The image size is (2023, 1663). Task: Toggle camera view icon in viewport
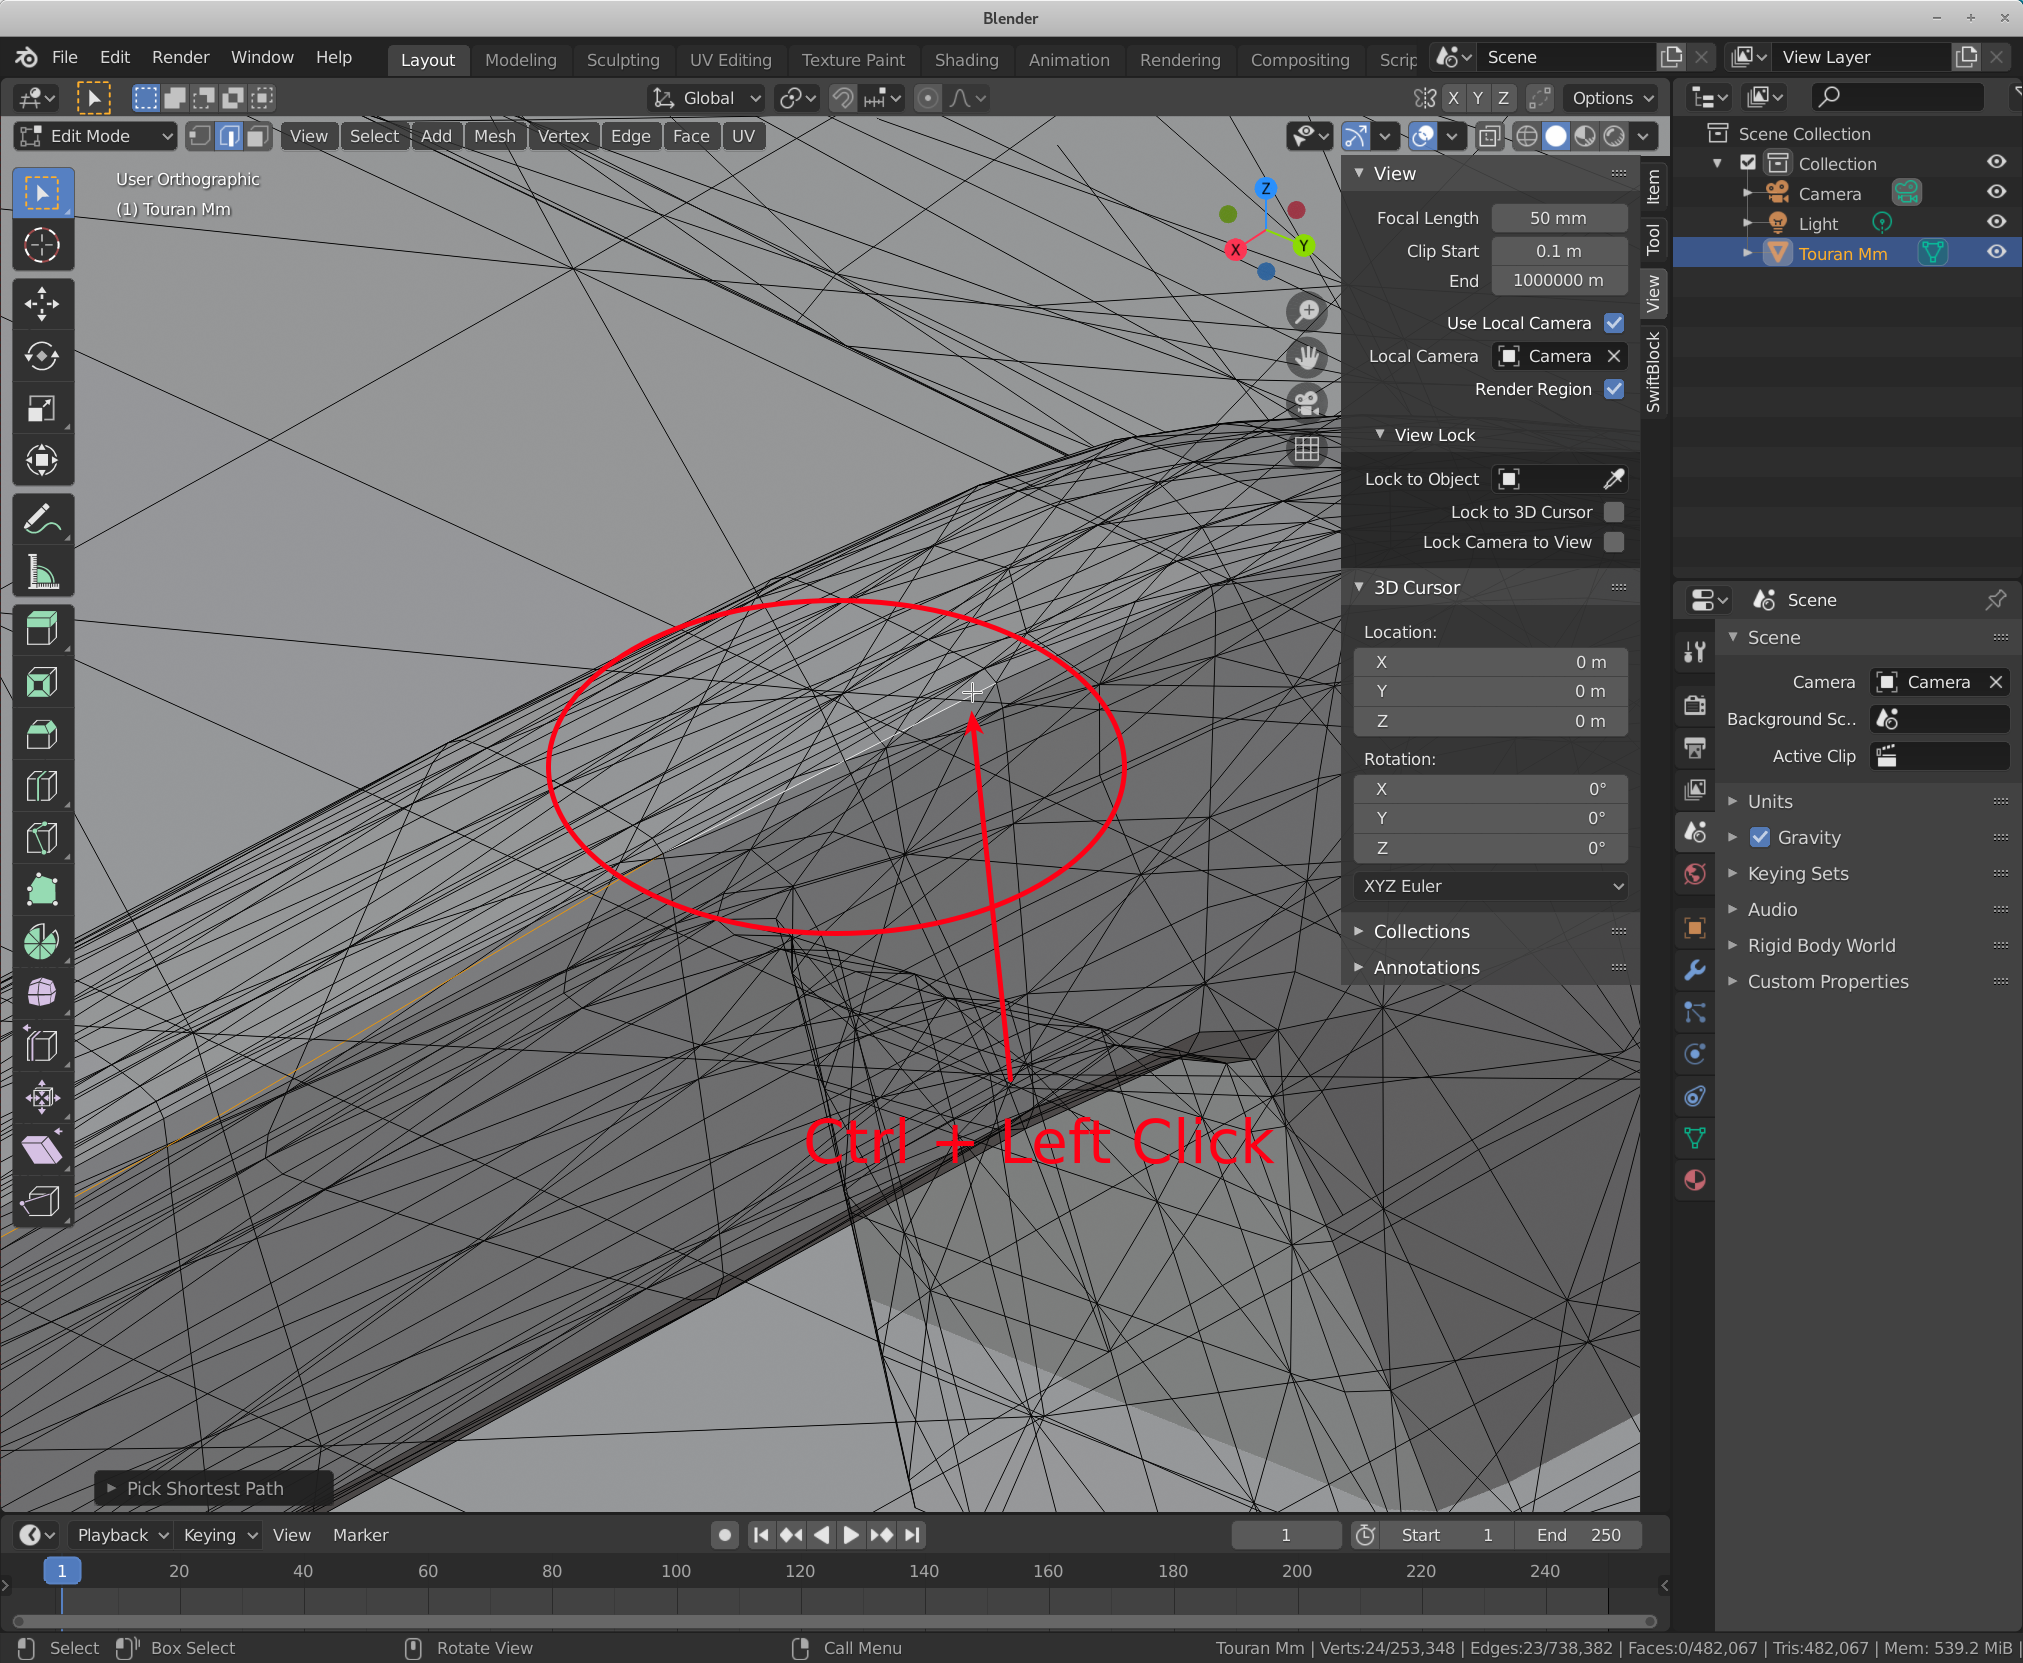click(x=1306, y=403)
